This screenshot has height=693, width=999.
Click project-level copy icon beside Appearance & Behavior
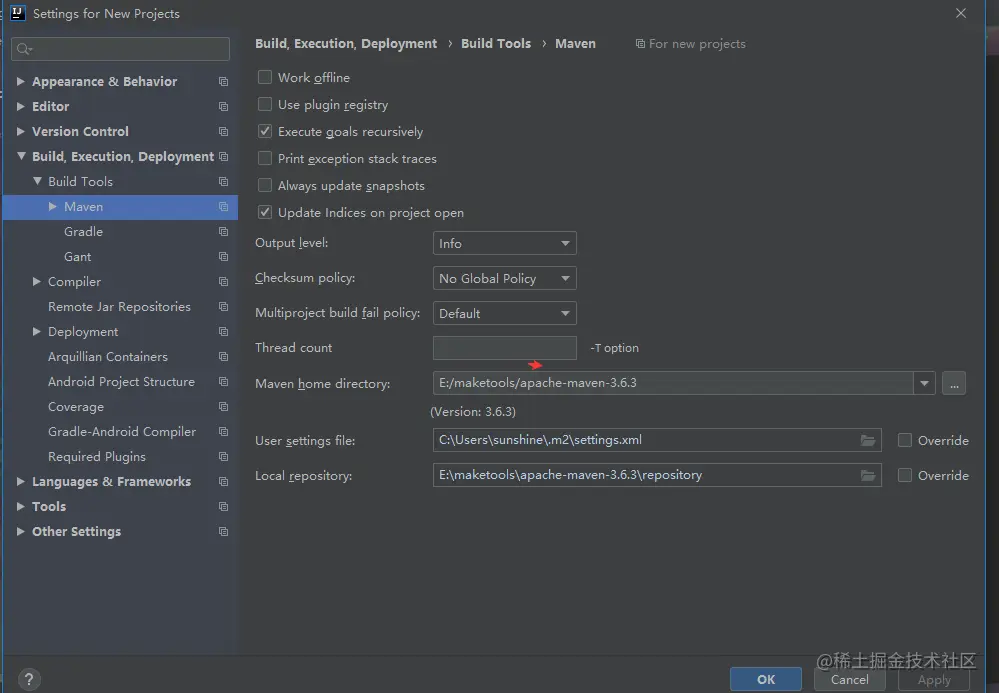coord(223,82)
